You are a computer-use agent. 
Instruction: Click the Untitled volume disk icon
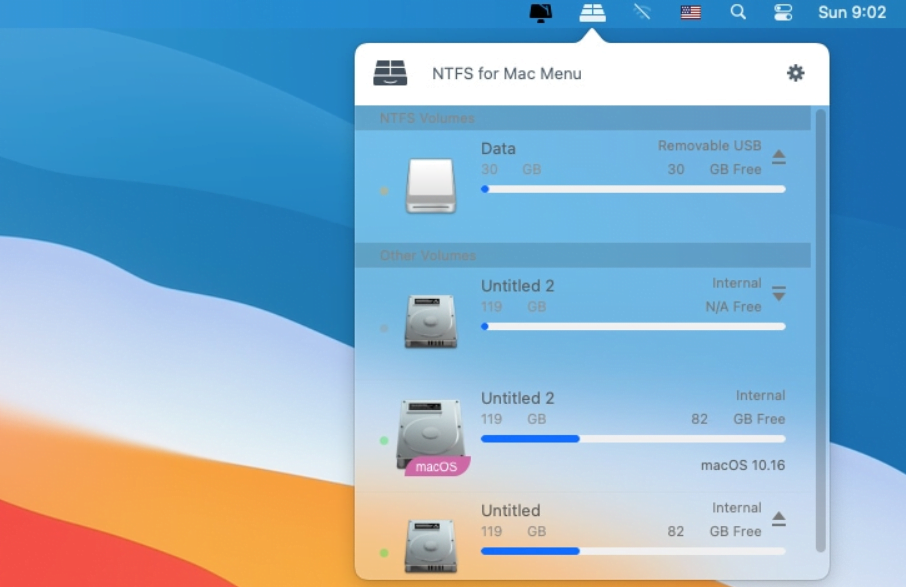point(431,546)
